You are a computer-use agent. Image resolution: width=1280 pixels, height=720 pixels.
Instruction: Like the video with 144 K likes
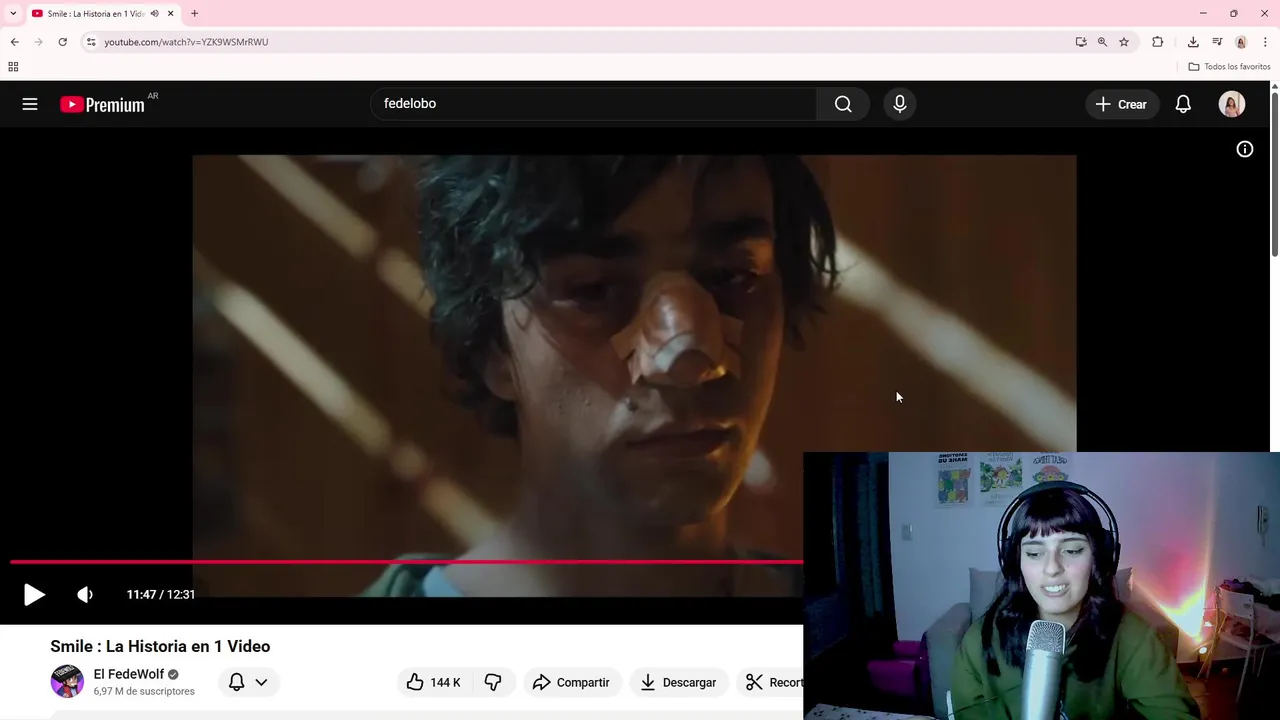434,682
